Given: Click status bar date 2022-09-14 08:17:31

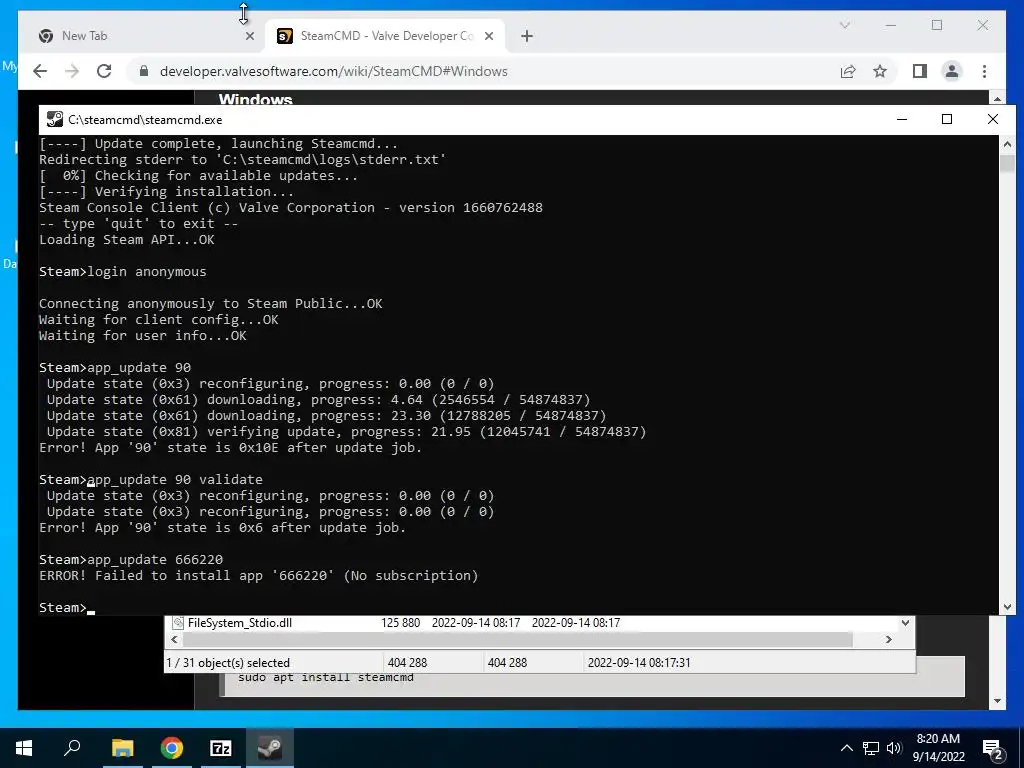Looking at the screenshot, I should coord(639,662).
